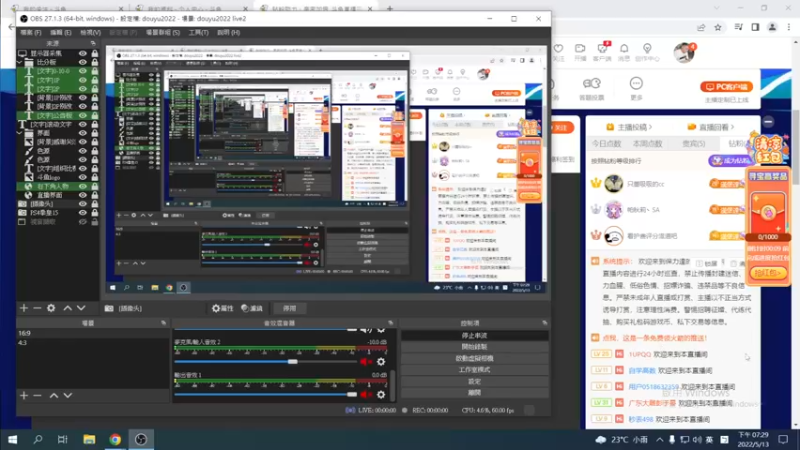
Task: Open the 編輯(E) menu
Action: point(61,32)
